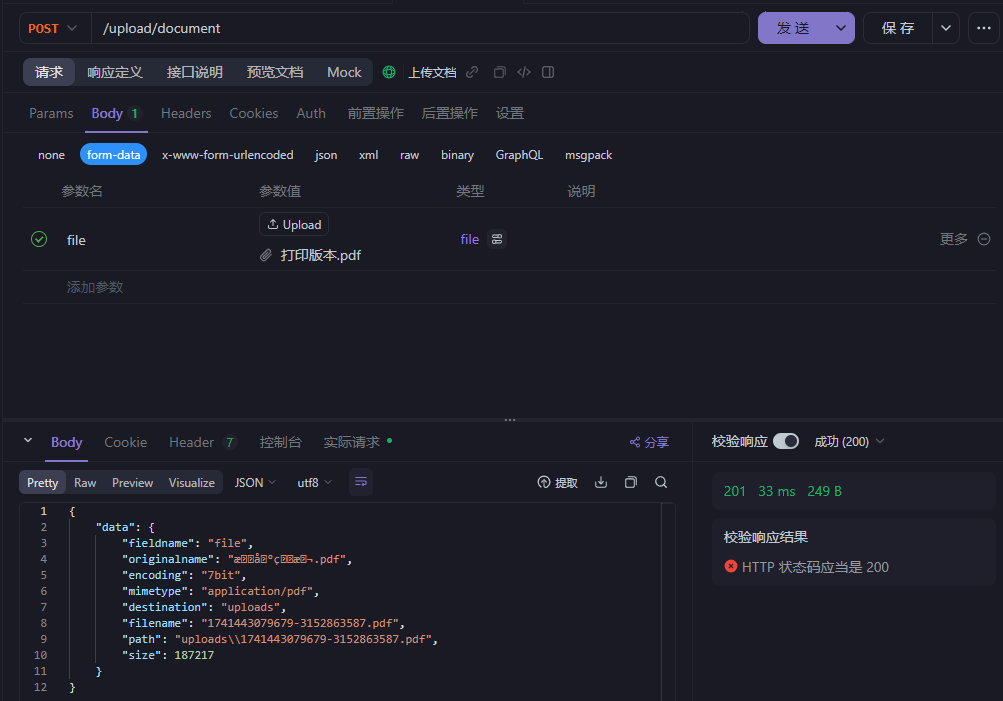Click the duplicate icon beside 上传文档

click(x=500, y=72)
